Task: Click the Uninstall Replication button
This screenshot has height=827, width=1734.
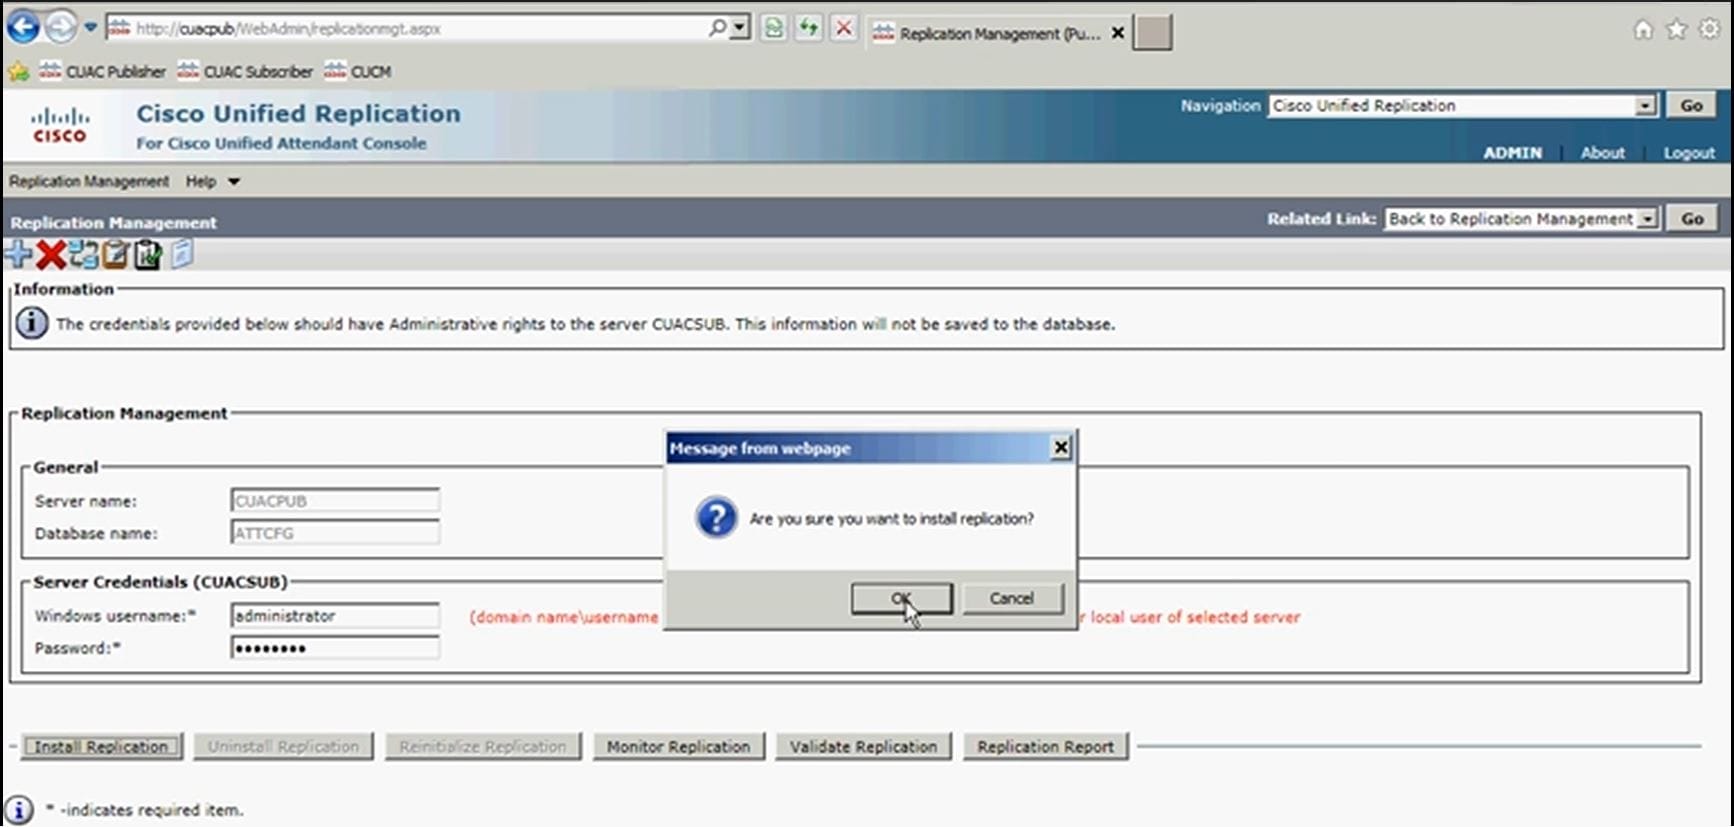Action: pos(284,747)
